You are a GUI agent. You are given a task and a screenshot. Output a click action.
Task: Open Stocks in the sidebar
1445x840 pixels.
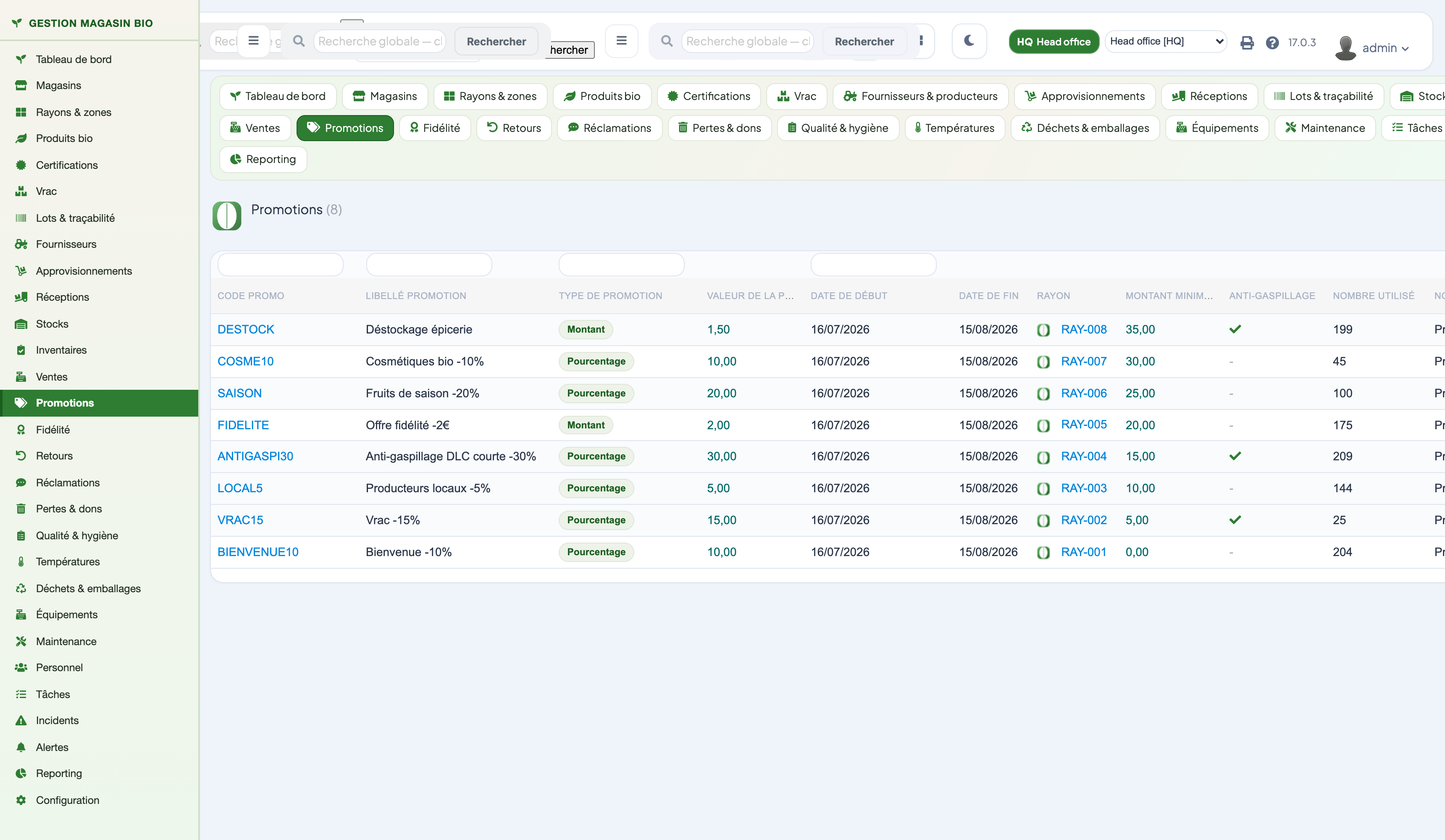[x=99, y=324]
